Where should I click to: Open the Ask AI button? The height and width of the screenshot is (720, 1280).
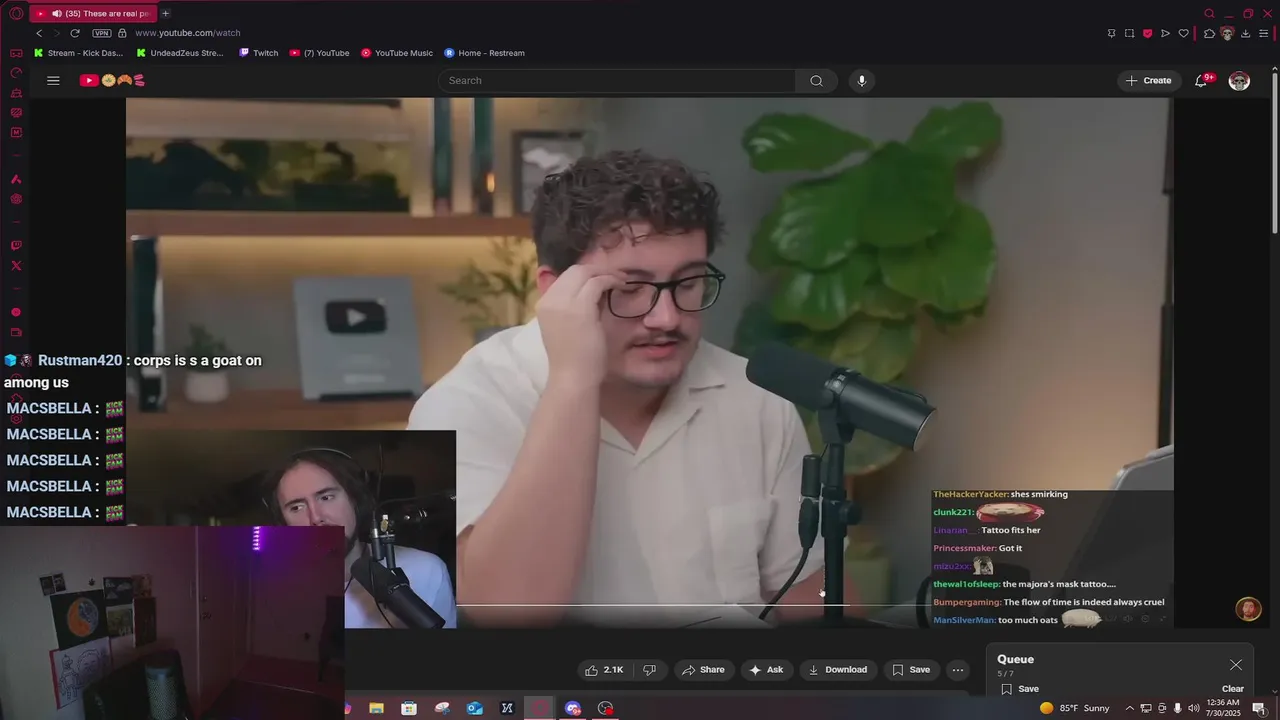(766, 670)
